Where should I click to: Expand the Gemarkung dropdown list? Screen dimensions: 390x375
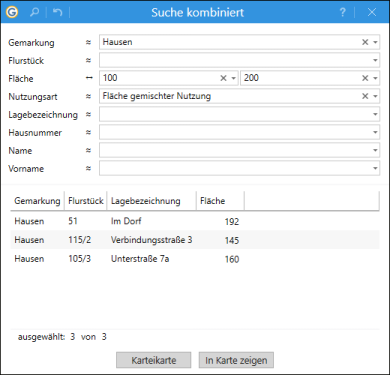(x=375, y=42)
